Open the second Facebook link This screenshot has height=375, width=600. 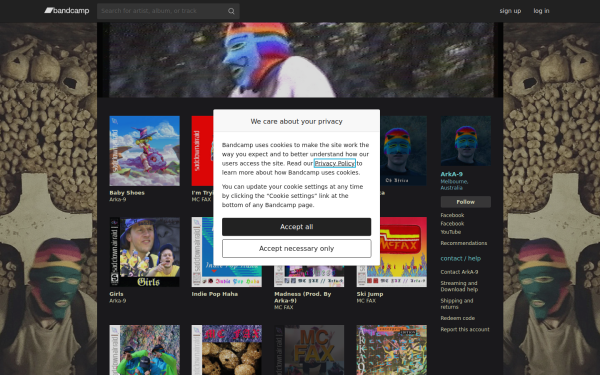click(452, 224)
